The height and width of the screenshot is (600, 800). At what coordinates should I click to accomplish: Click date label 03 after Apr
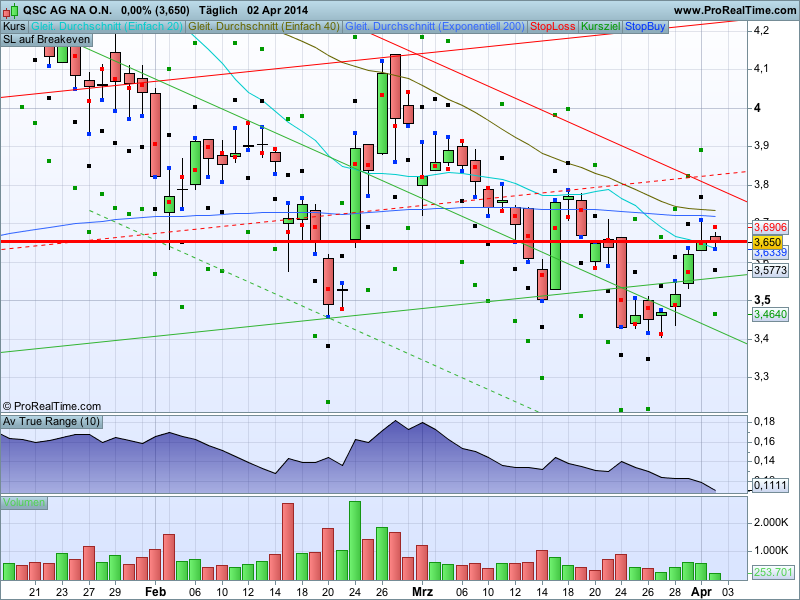click(728, 592)
